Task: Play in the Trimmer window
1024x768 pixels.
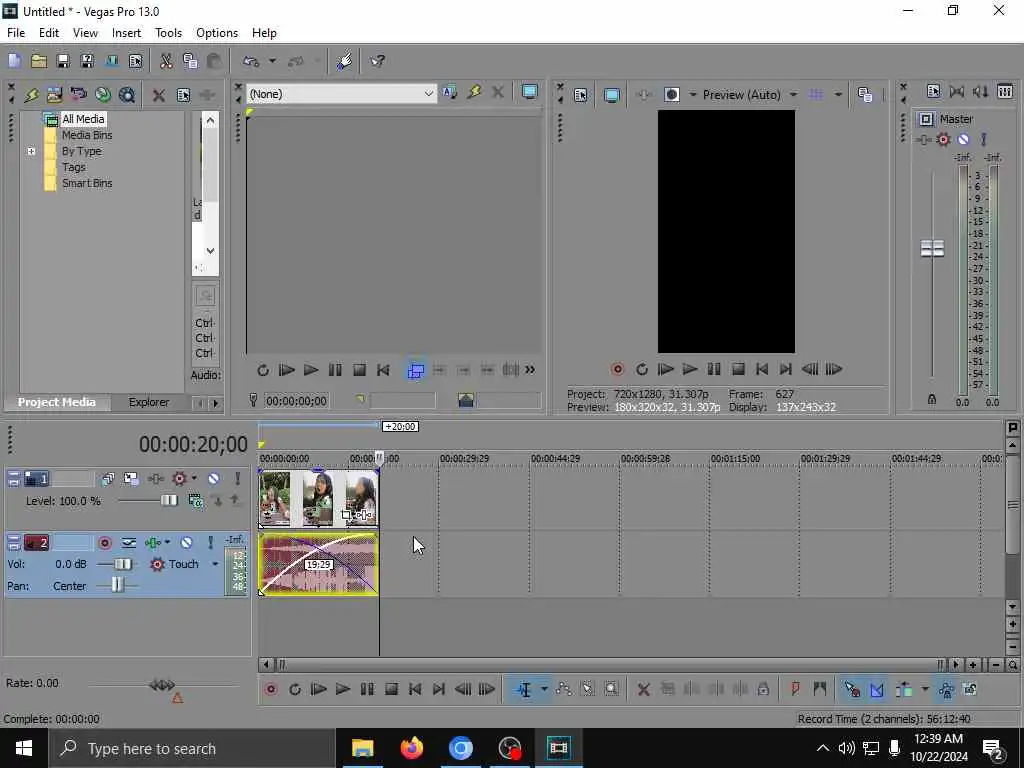Action: (x=311, y=370)
